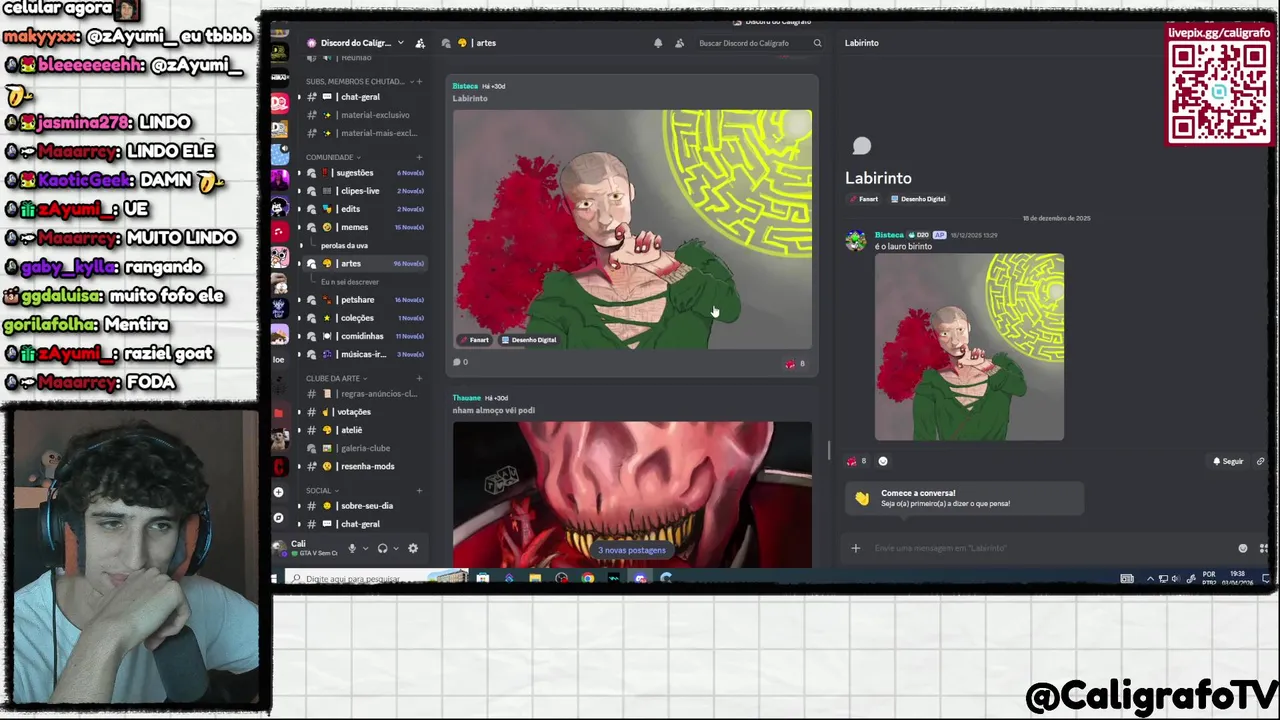Collapse the SOCIAL category
The image size is (1280, 720).
322,490
